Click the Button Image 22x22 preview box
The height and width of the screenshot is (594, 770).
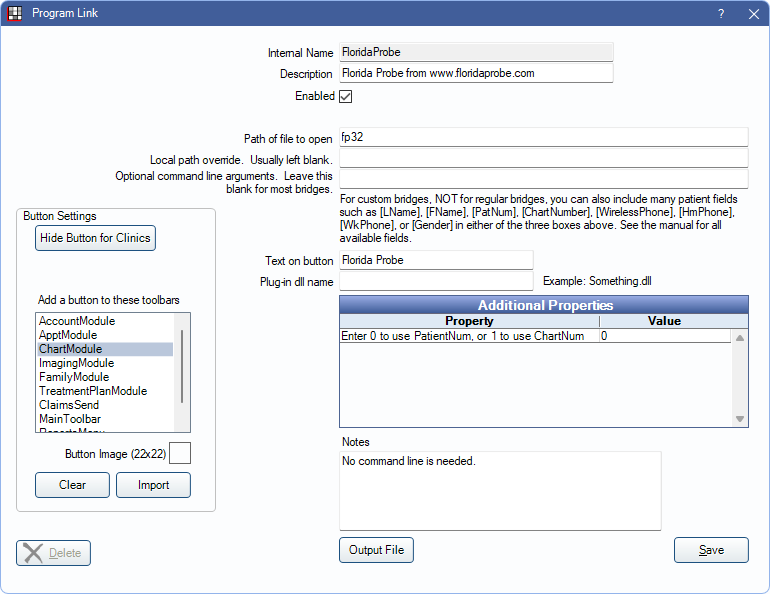pyautogui.click(x=180, y=454)
